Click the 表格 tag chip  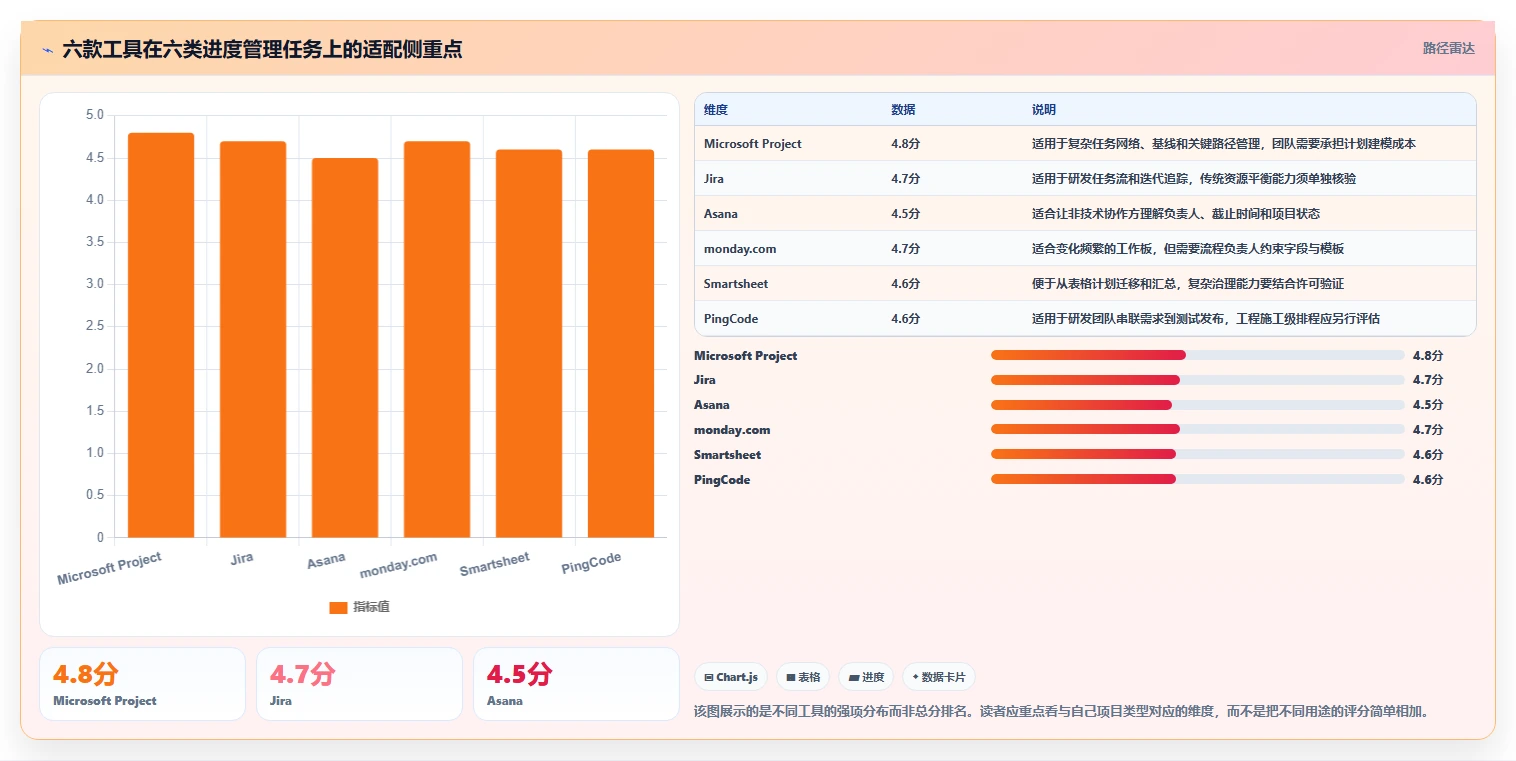pos(803,677)
